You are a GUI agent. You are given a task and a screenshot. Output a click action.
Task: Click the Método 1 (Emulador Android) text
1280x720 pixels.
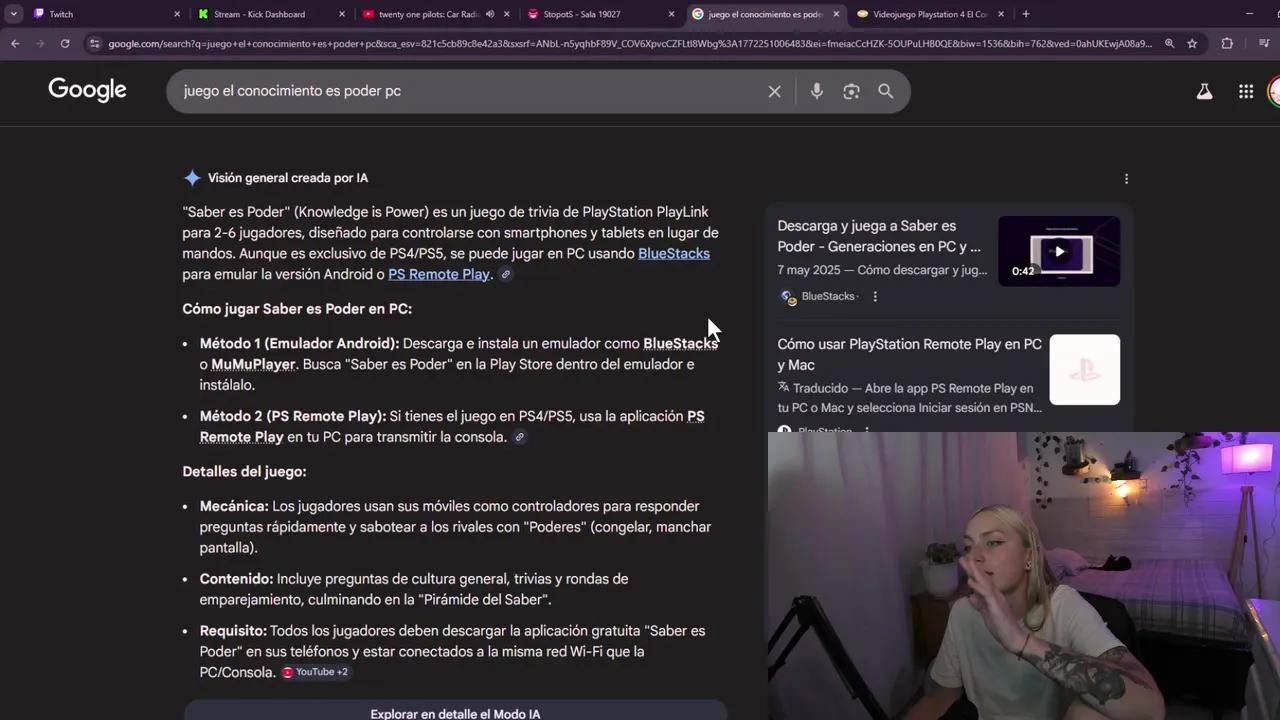[x=299, y=343]
